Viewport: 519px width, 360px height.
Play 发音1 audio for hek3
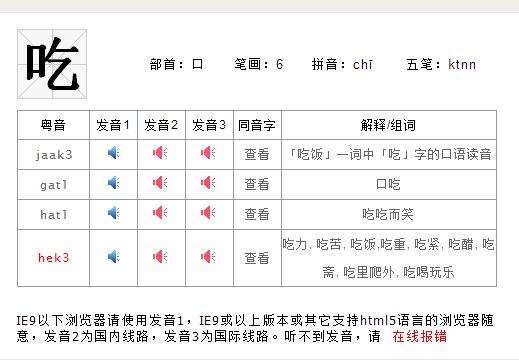point(113,257)
